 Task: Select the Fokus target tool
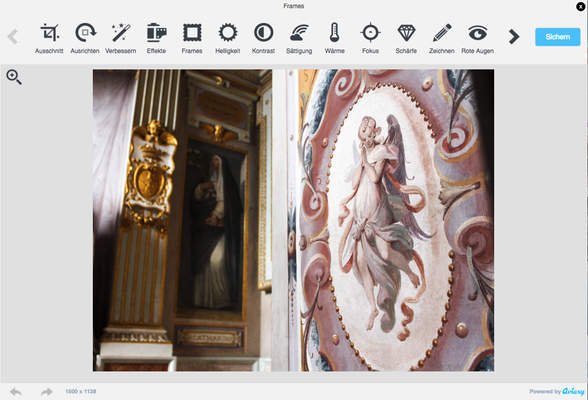click(370, 38)
